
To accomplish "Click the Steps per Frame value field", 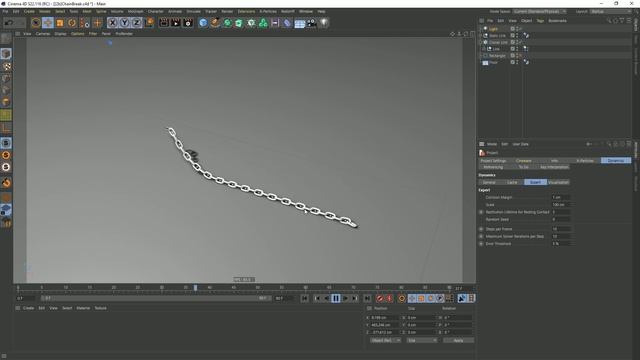I will tap(561, 229).
